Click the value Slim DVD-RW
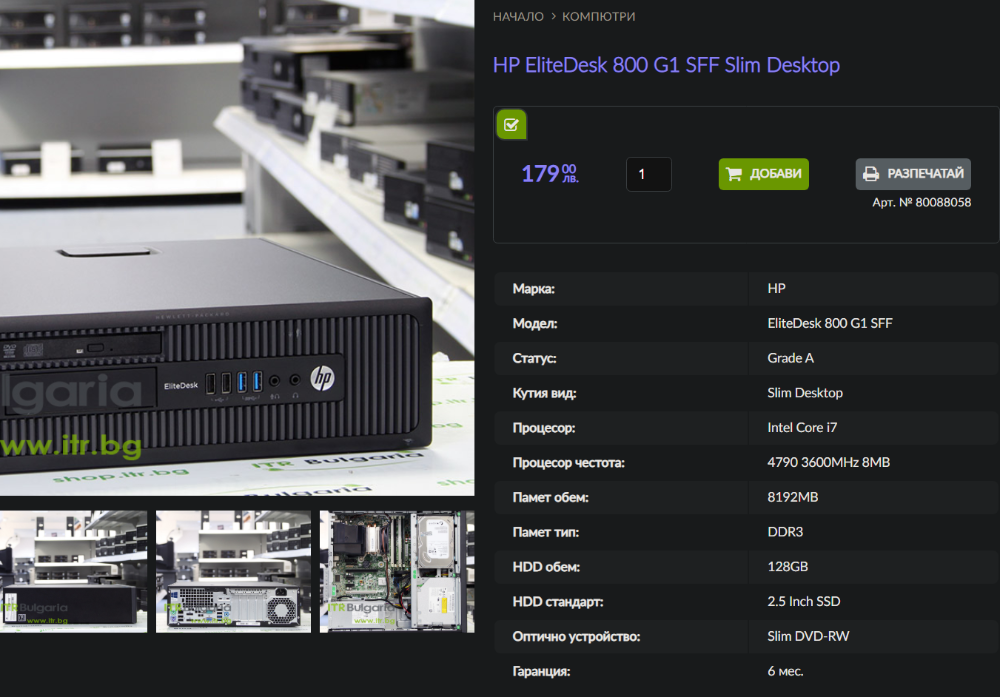1000x697 pixels. pos(808,636)
